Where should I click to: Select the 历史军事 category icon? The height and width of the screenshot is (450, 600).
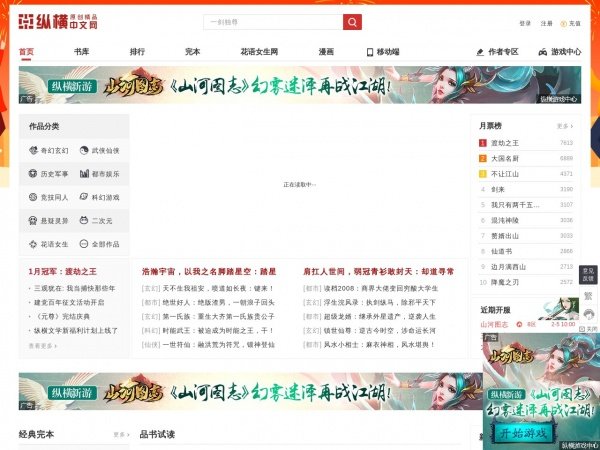[33, 174]
